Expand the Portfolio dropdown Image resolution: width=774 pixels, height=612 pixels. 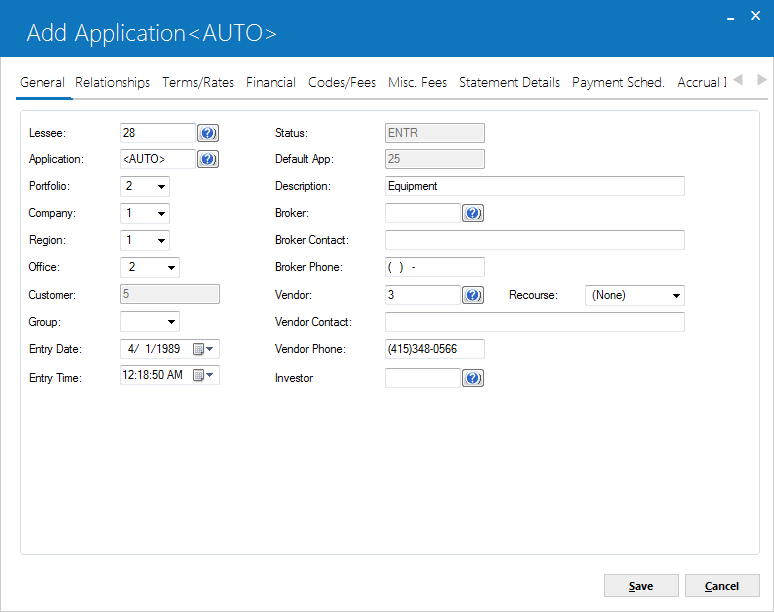click(161, 187)
